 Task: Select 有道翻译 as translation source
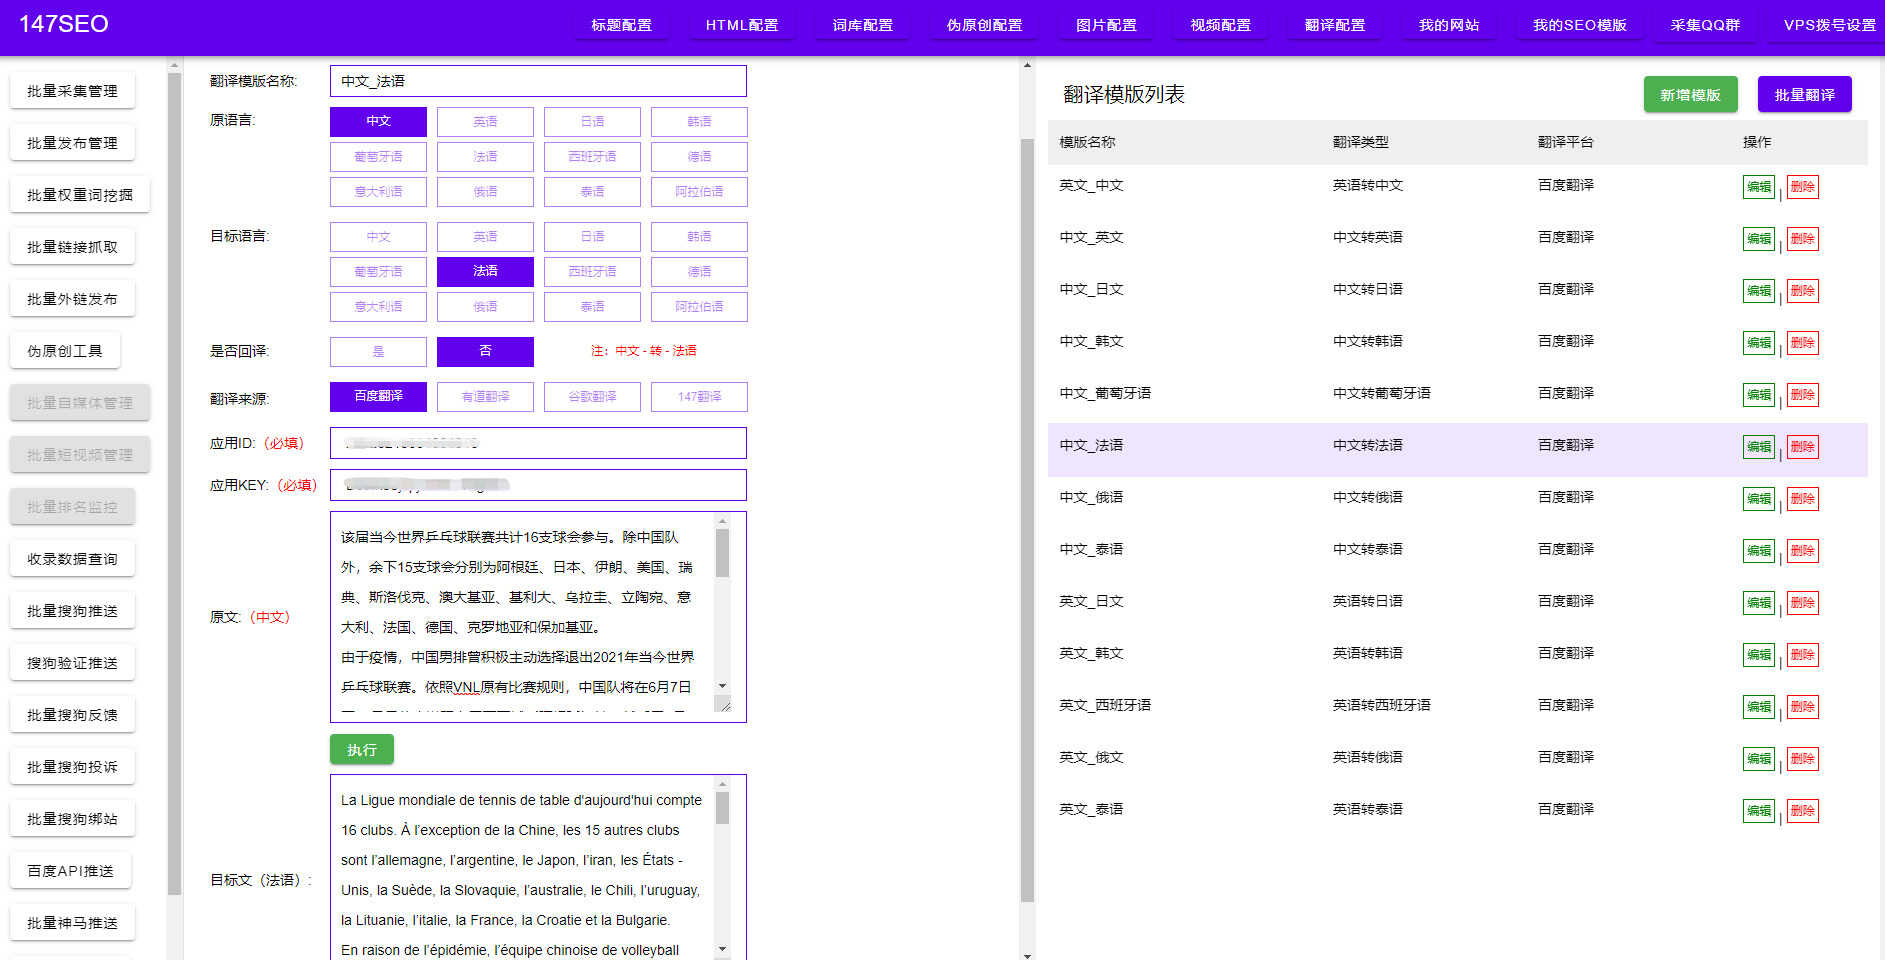coord(485,397)
